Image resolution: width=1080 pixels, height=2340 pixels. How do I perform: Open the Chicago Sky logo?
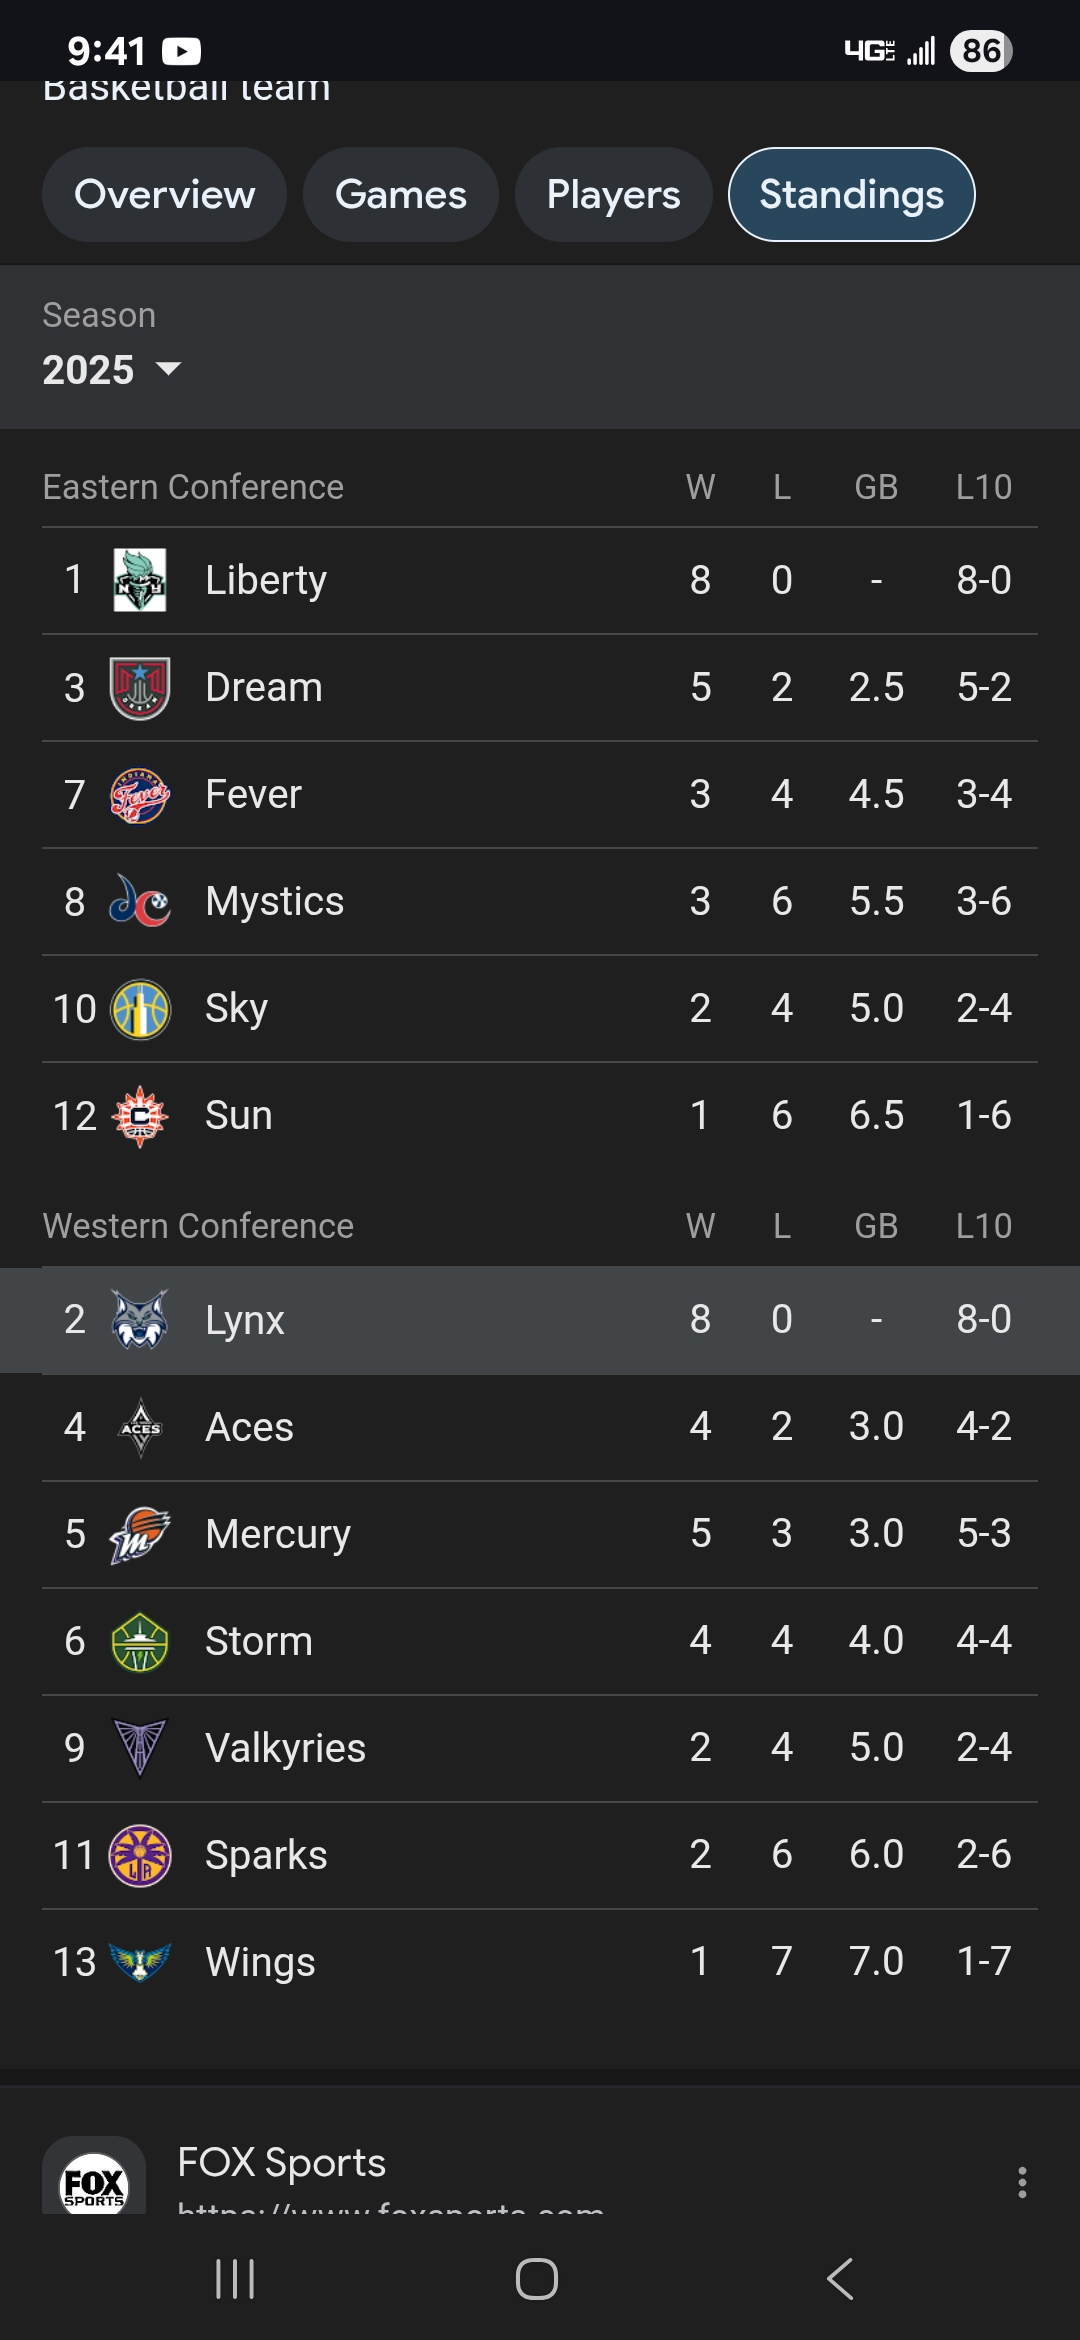coord(140,1009)
